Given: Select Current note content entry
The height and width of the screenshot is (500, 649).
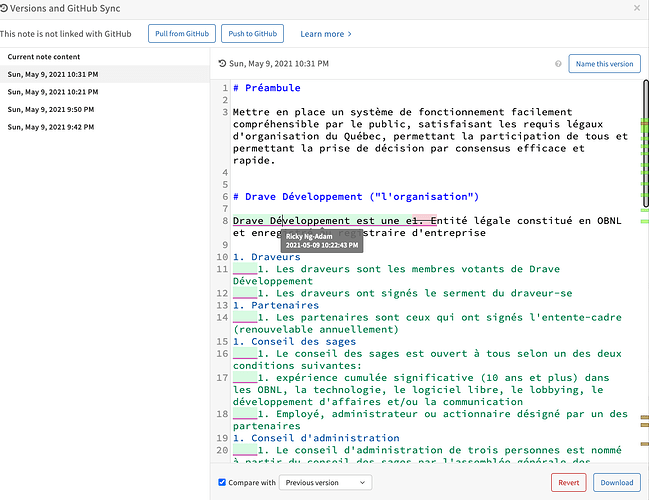Looking at the screenshot, I should [x=104, y=57].
